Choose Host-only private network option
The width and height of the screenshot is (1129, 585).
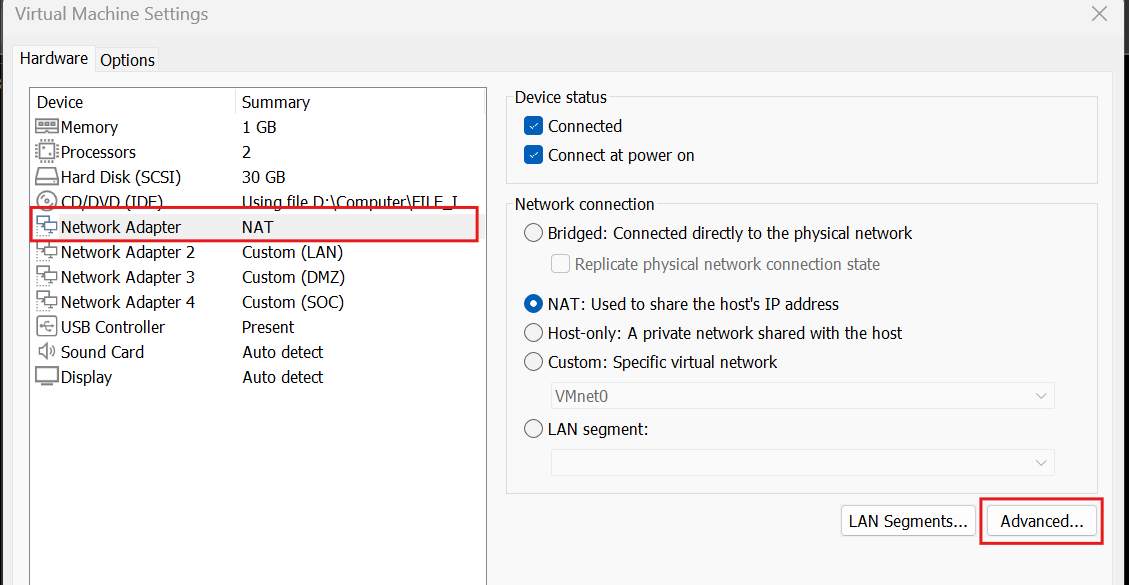534,333
